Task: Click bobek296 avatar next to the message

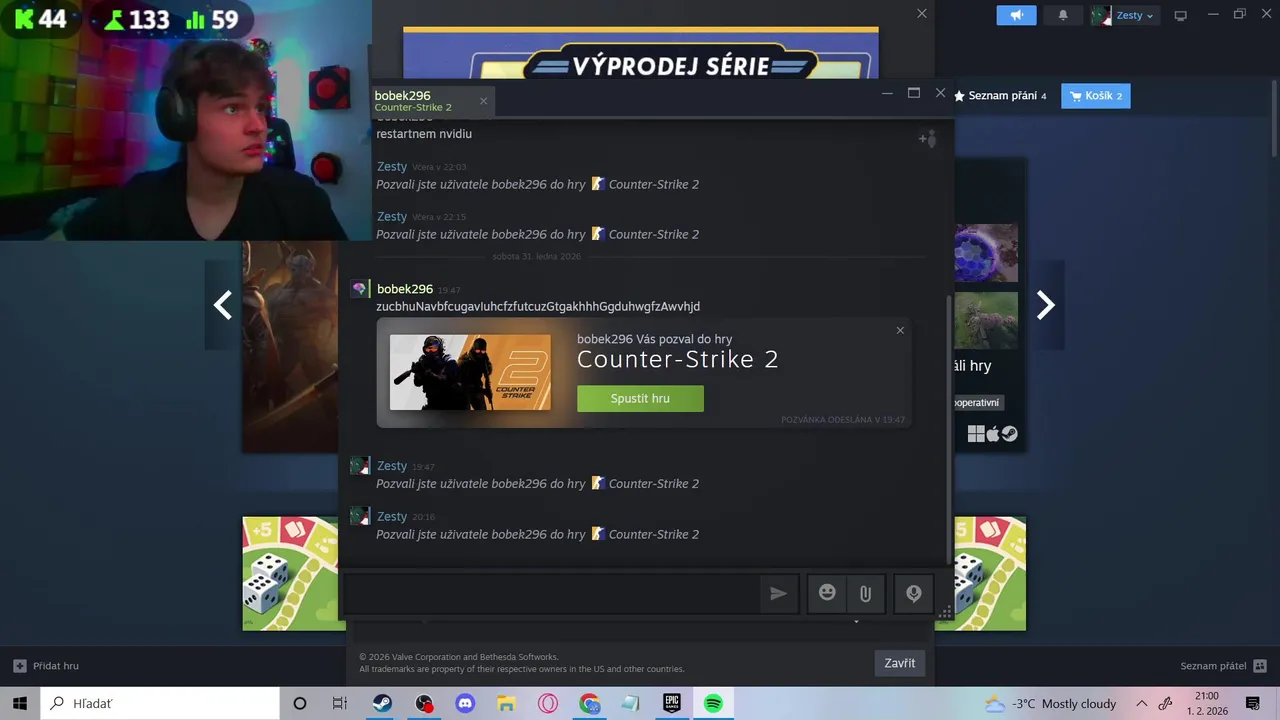Action: tap(359, 289)
